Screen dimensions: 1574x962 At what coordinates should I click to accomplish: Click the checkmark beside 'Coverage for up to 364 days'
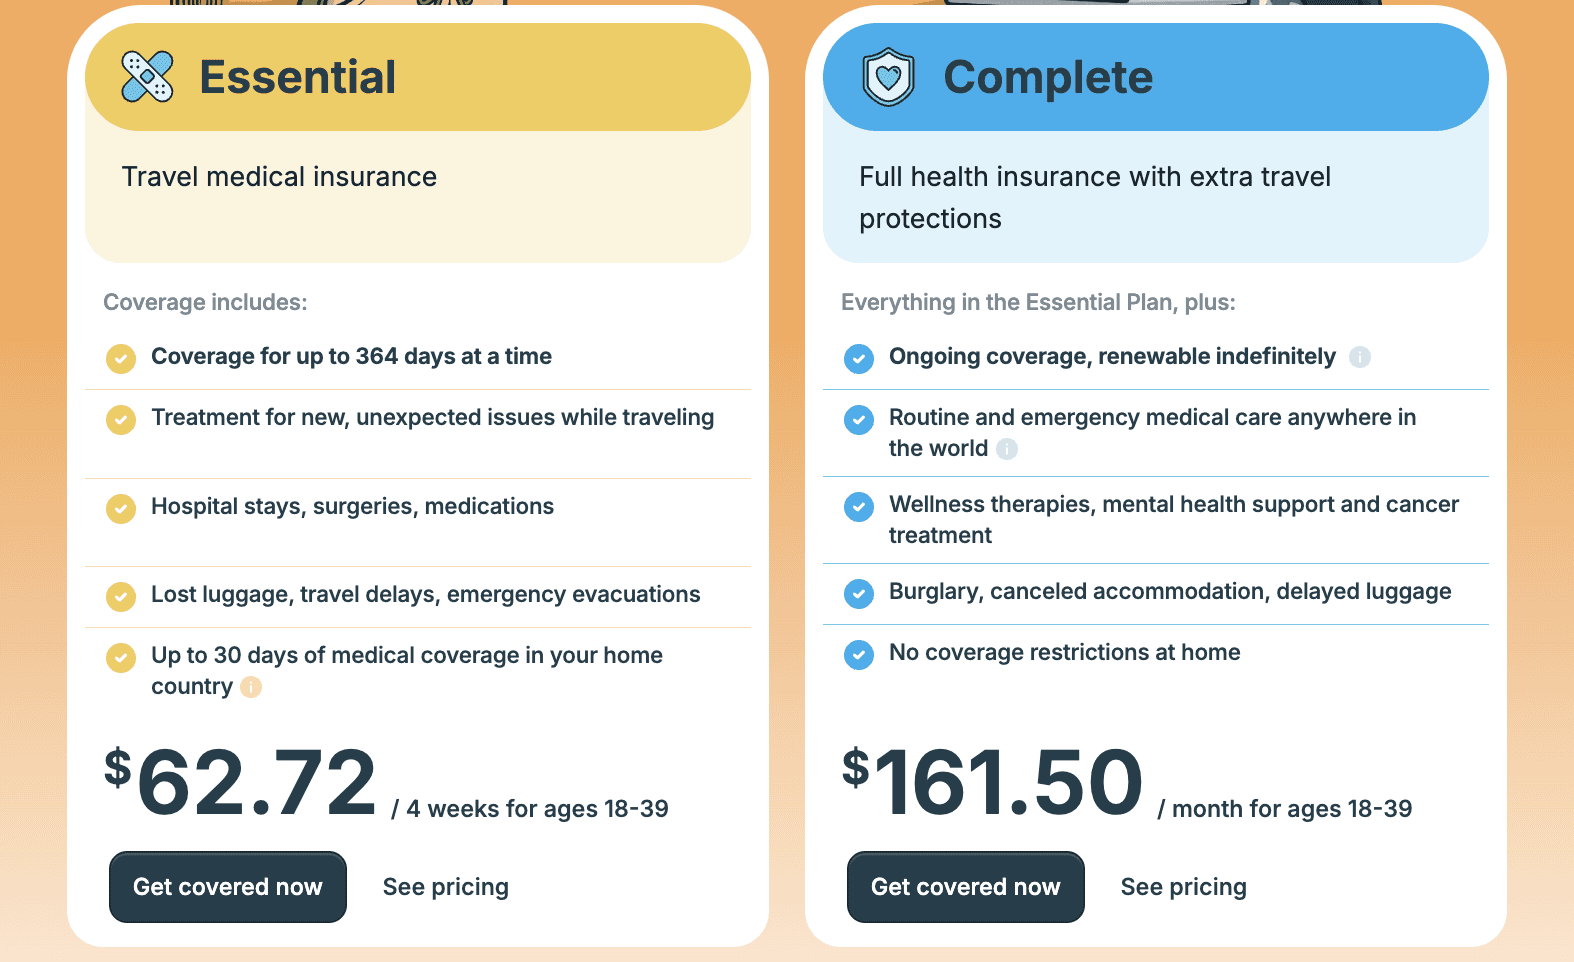click(x=120, y=358)
